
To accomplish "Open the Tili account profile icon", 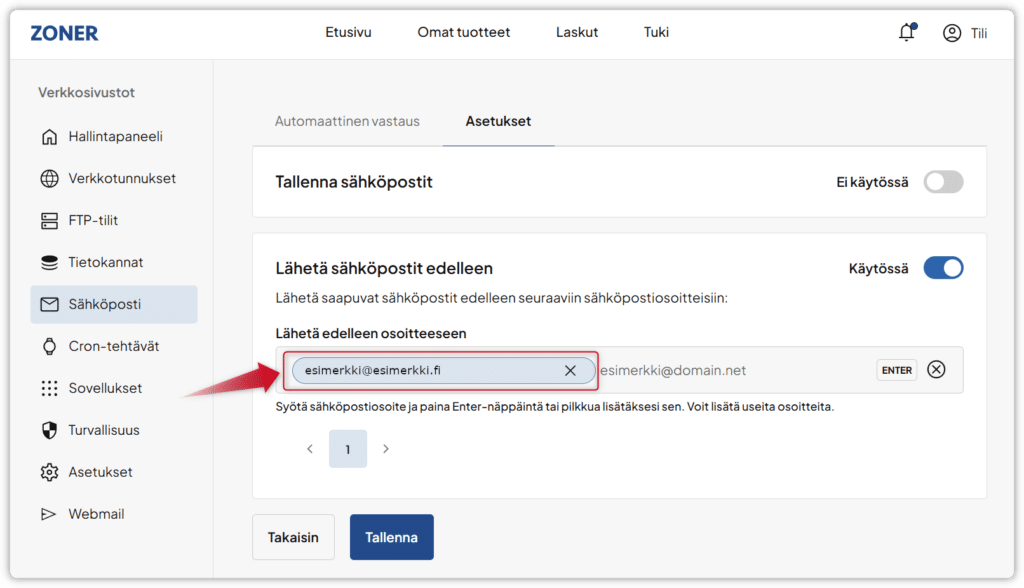I will (x=952, y=33).
